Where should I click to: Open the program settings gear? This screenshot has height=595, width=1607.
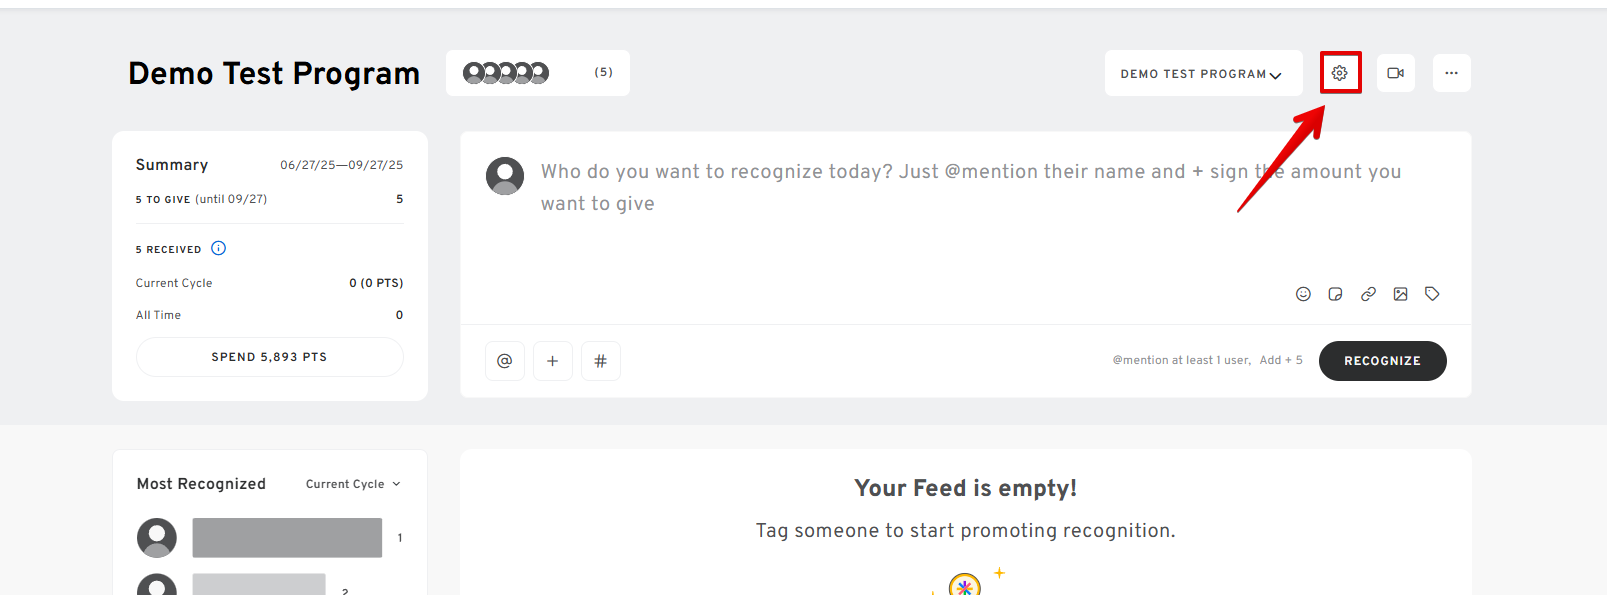(x=1340, y=73)
